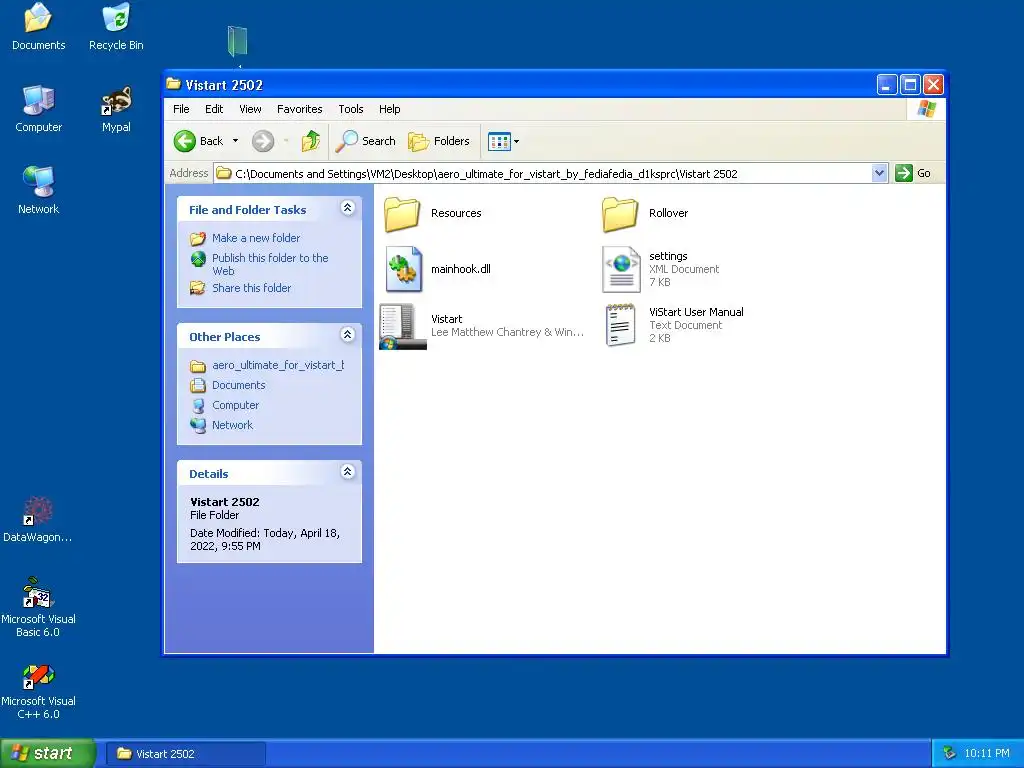Open the Favorites menu
This screenshot has height=768, width=1024.
(300, 109)
